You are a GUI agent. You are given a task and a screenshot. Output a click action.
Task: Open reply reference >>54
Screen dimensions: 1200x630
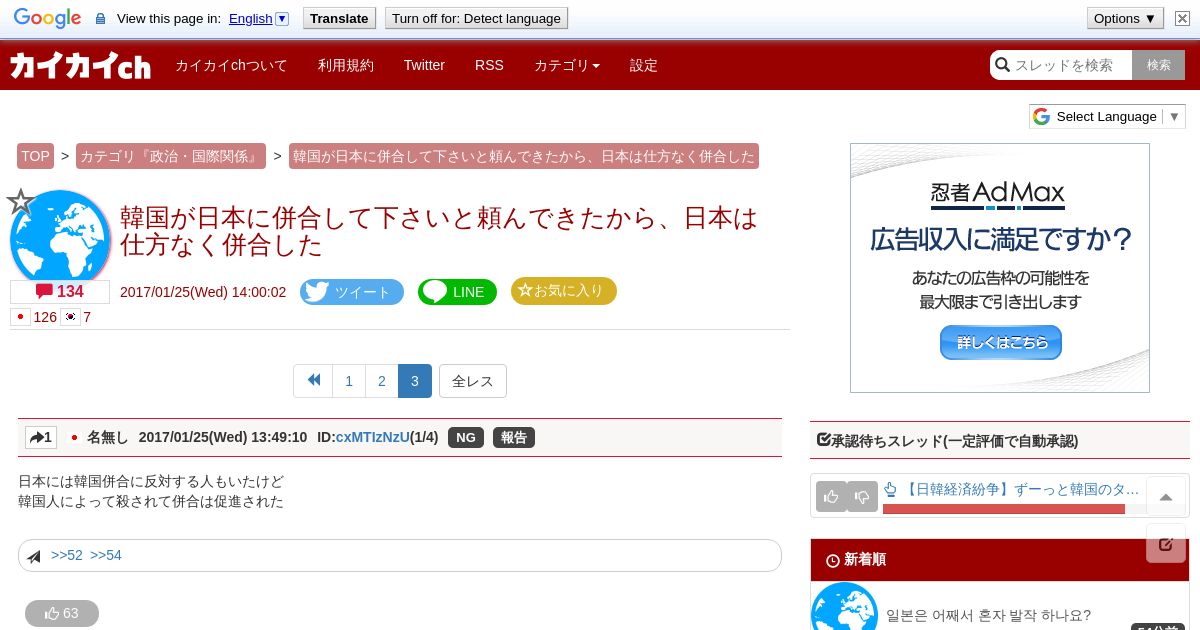click(x=106, y=555)
